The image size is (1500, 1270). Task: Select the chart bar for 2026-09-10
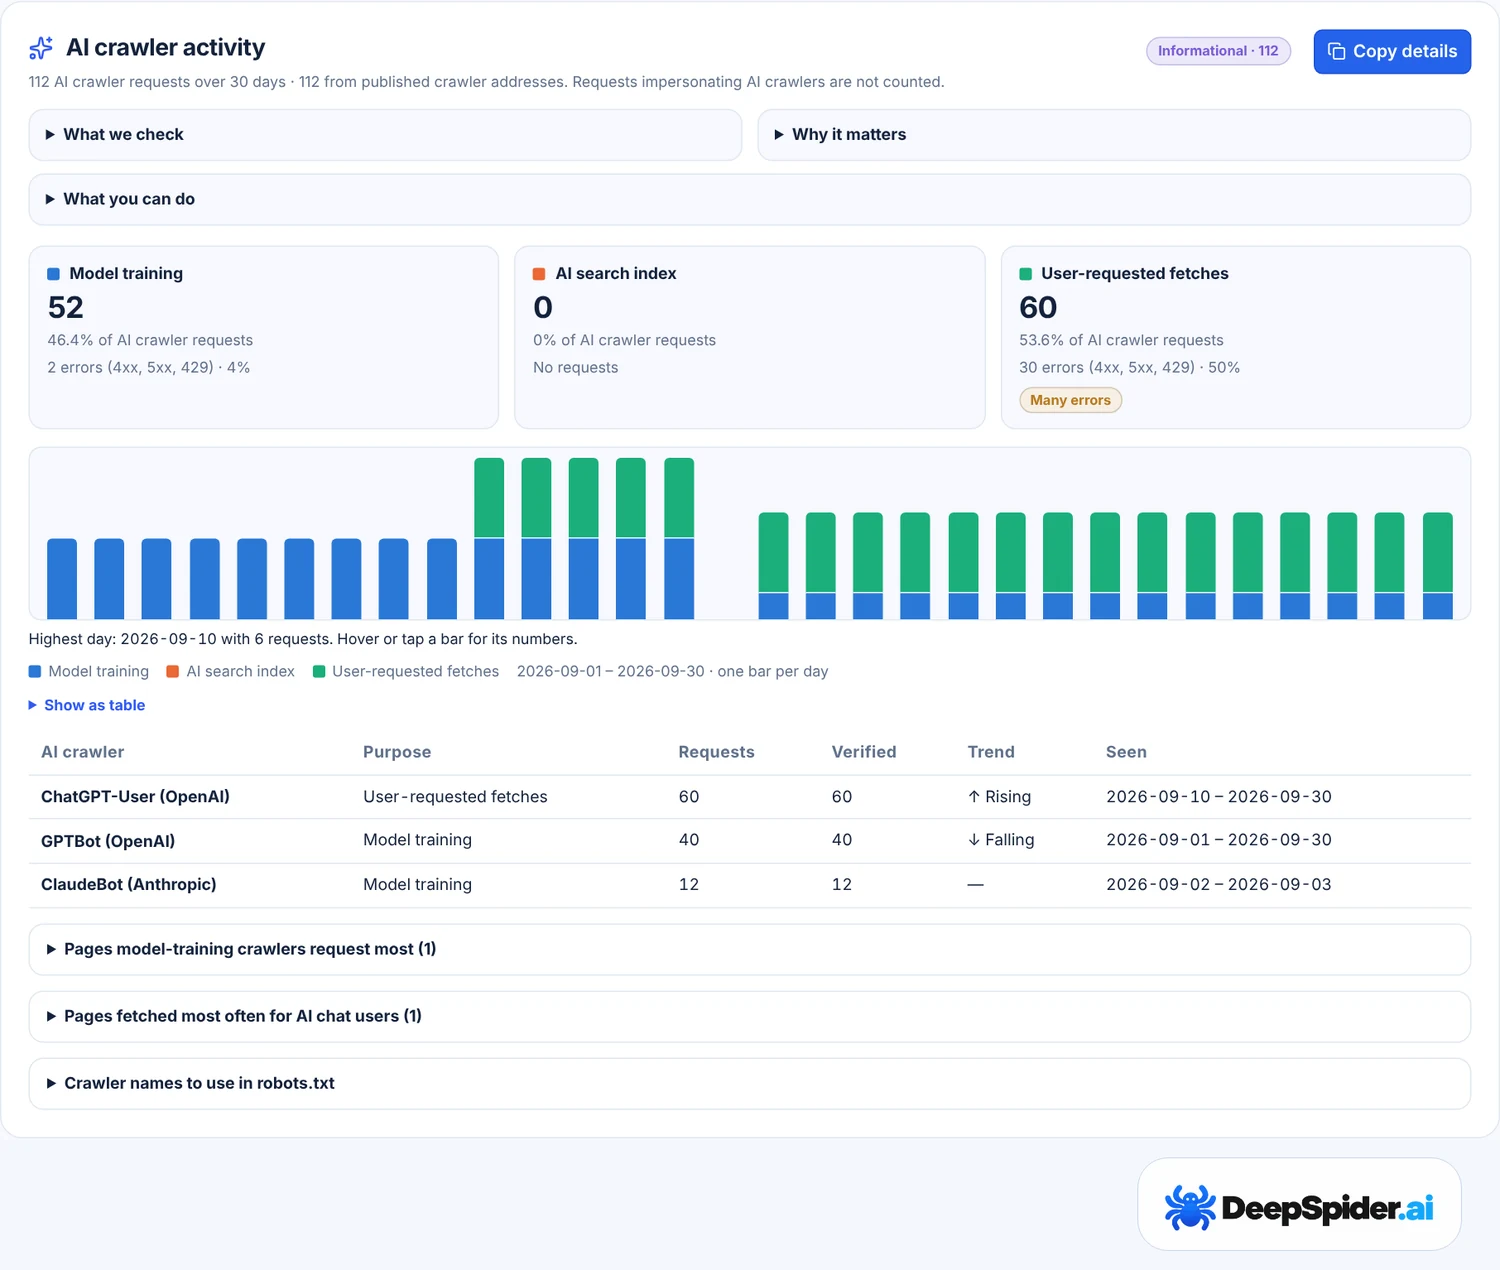(x=489, y=539)
